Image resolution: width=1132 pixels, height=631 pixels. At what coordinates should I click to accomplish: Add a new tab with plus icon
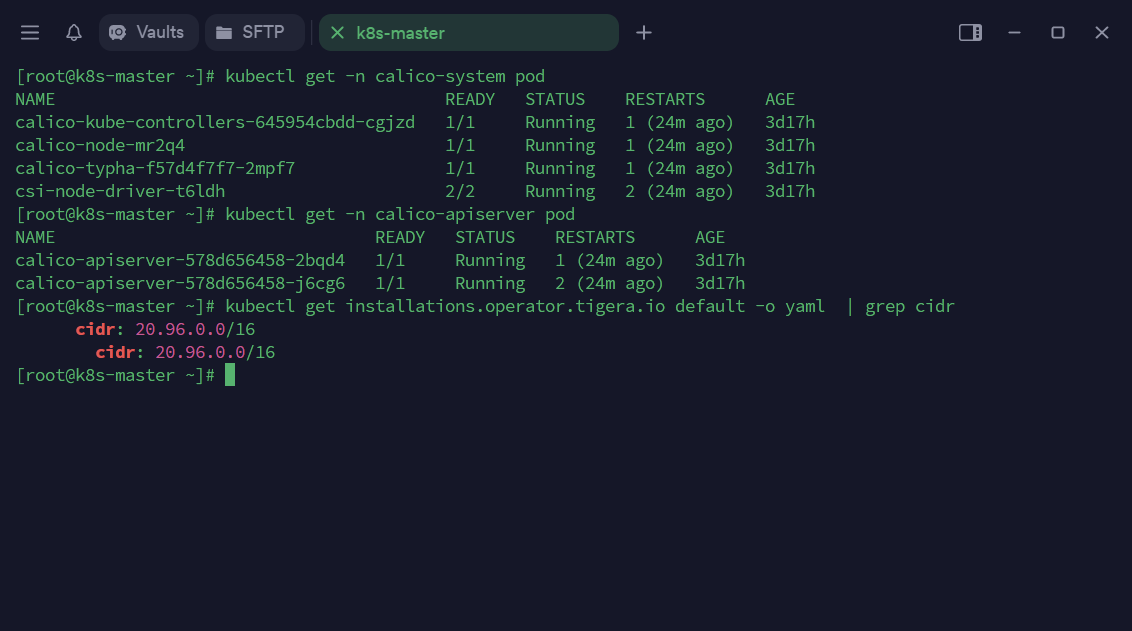(x=644, y=33)
